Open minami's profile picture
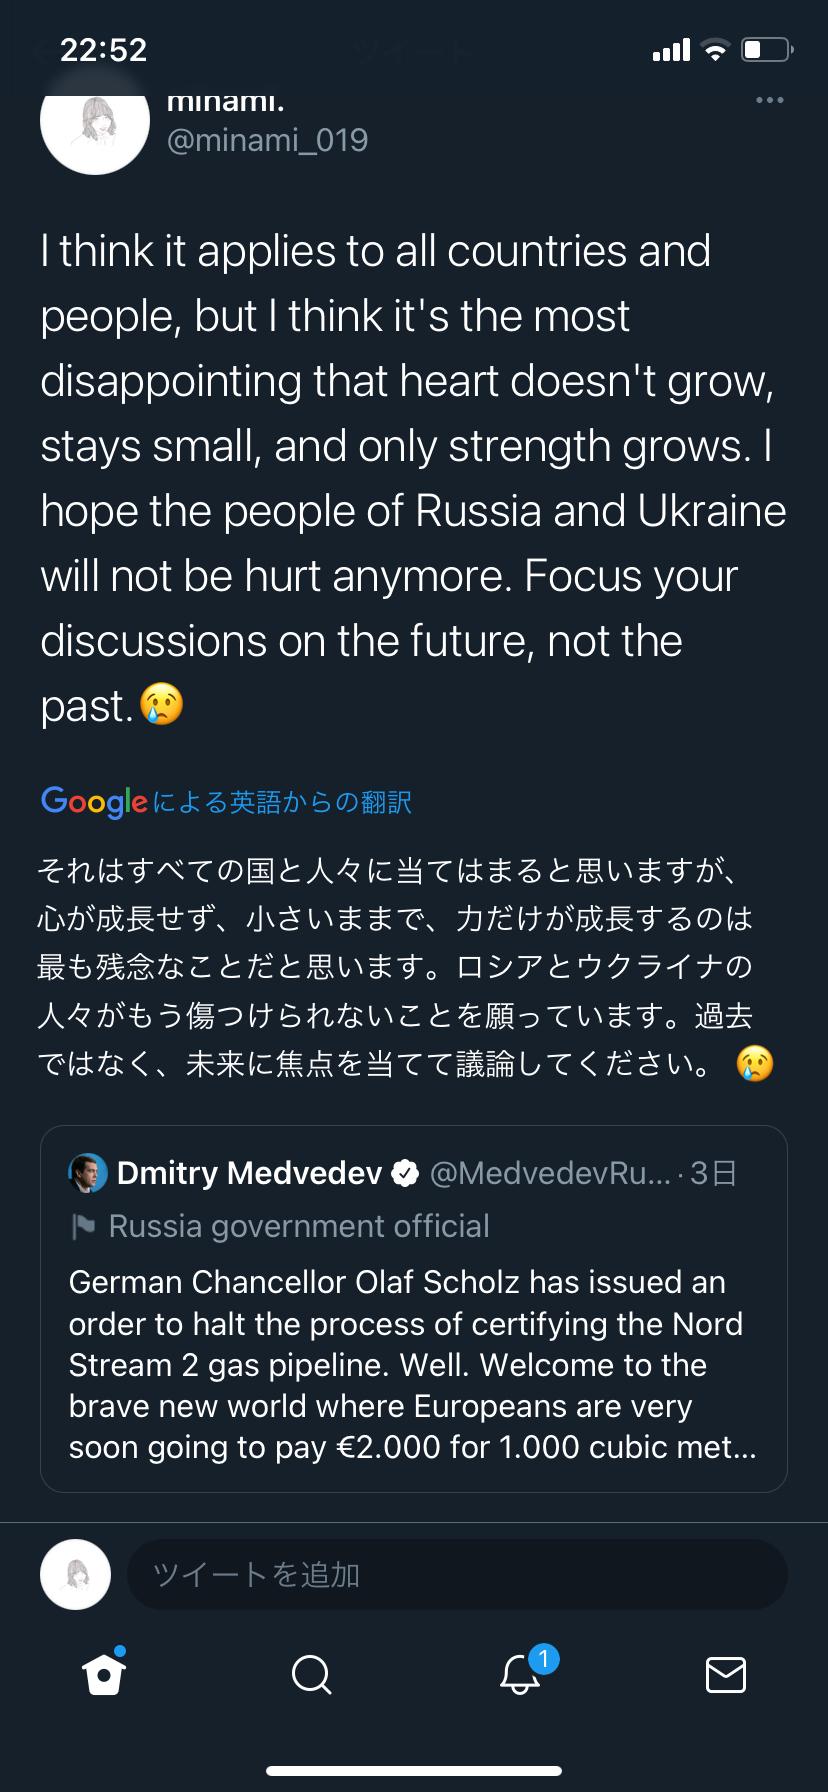 (x=95, y=122)
